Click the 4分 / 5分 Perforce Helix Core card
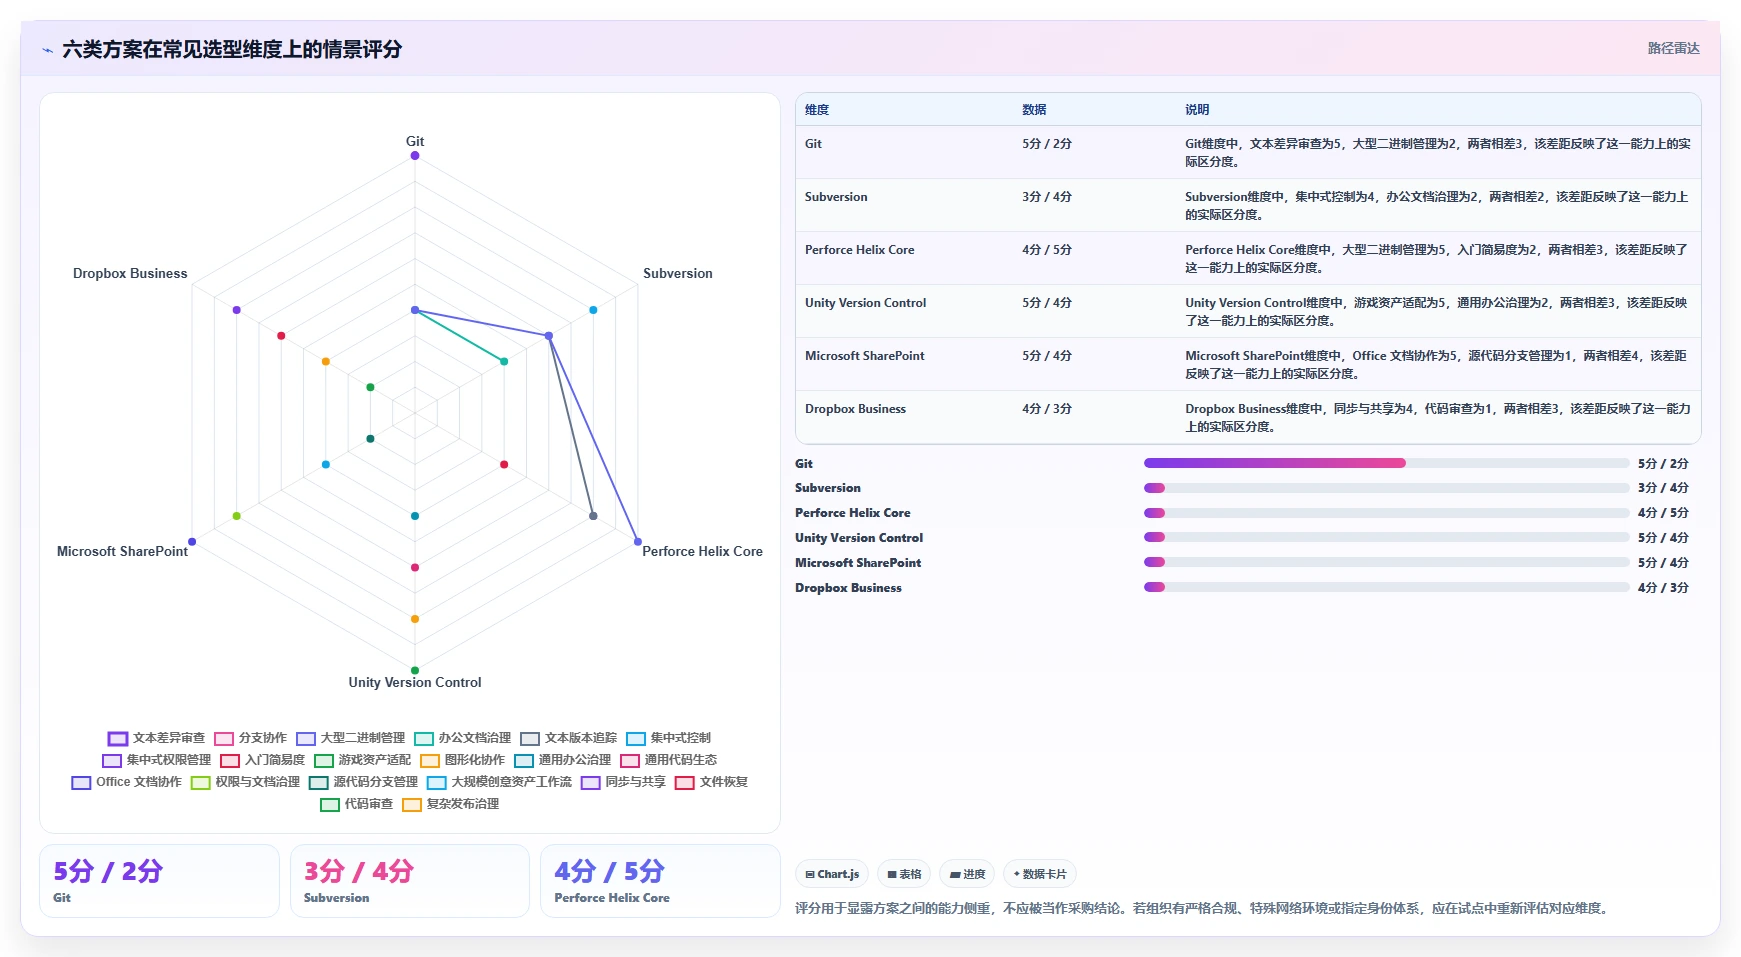 coord(660,881)
